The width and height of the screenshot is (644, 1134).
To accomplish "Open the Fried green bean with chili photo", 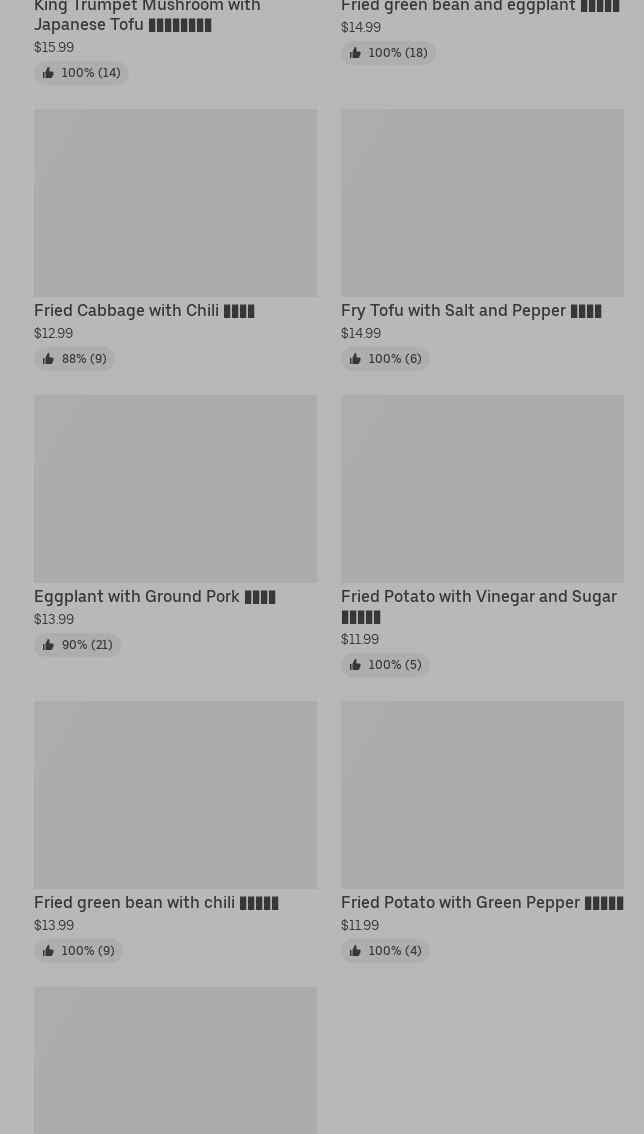I will [175, 794].
